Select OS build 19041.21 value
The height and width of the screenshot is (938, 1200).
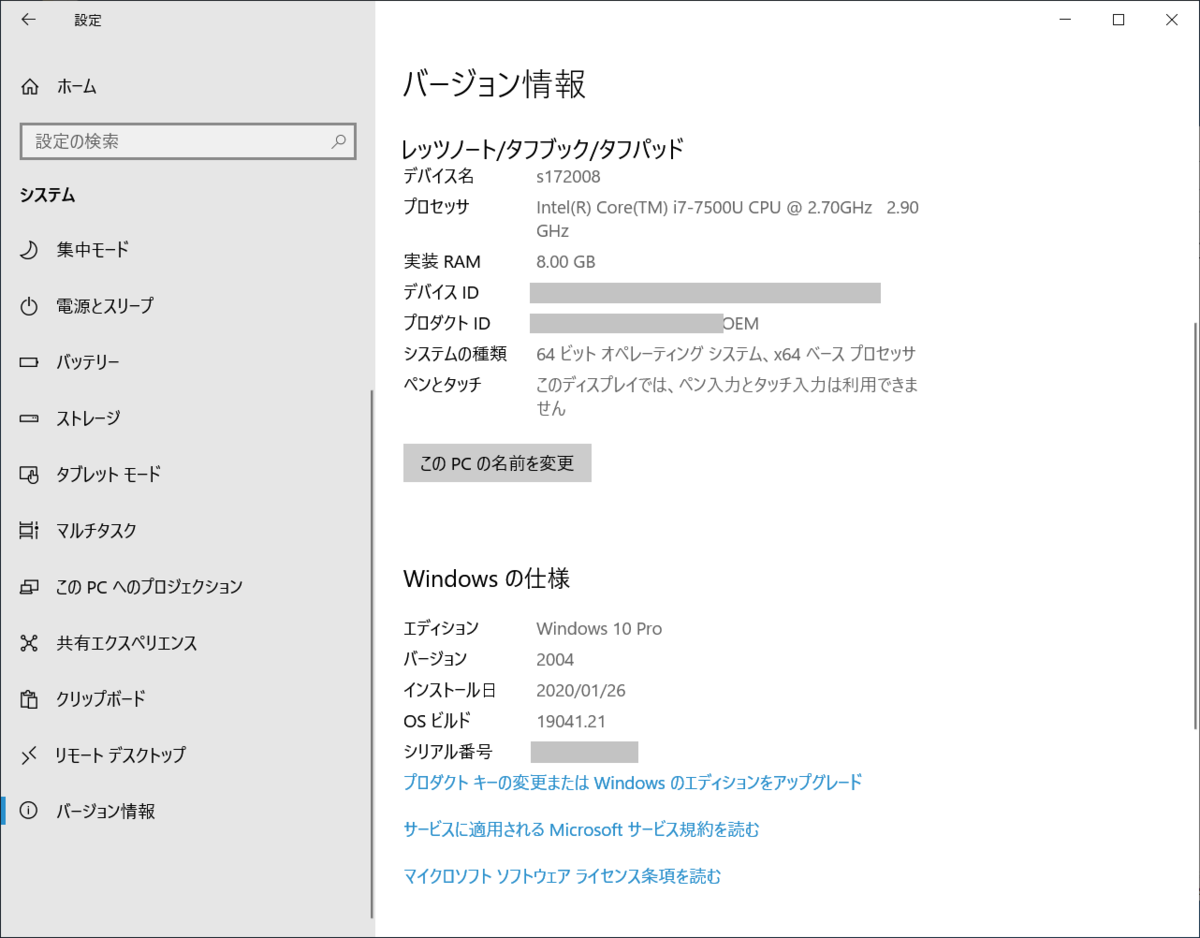click(571, 722)
